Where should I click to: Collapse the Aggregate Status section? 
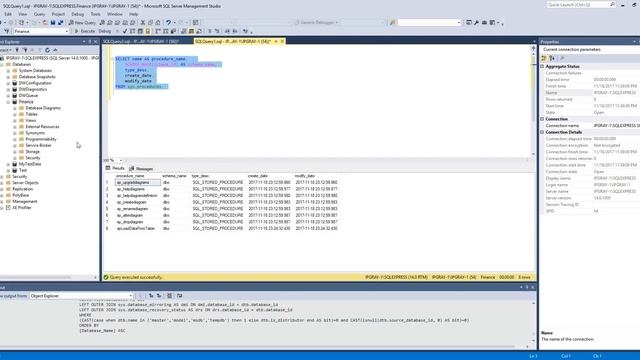click(x=542, y=66)
